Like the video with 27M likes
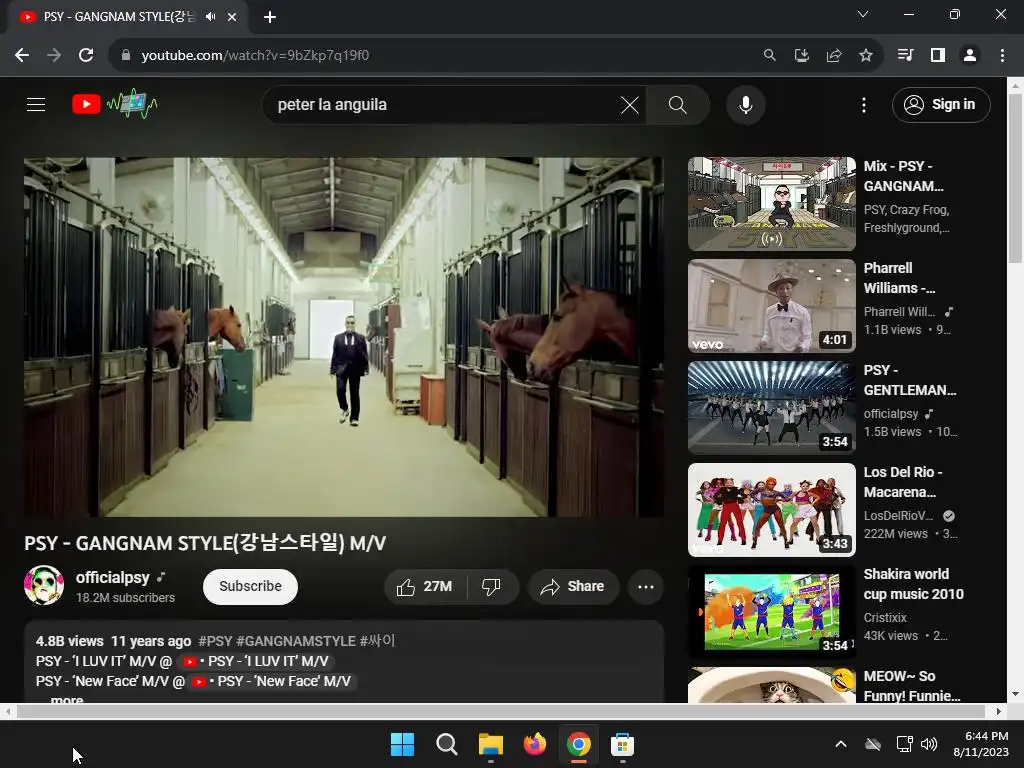 425,586
